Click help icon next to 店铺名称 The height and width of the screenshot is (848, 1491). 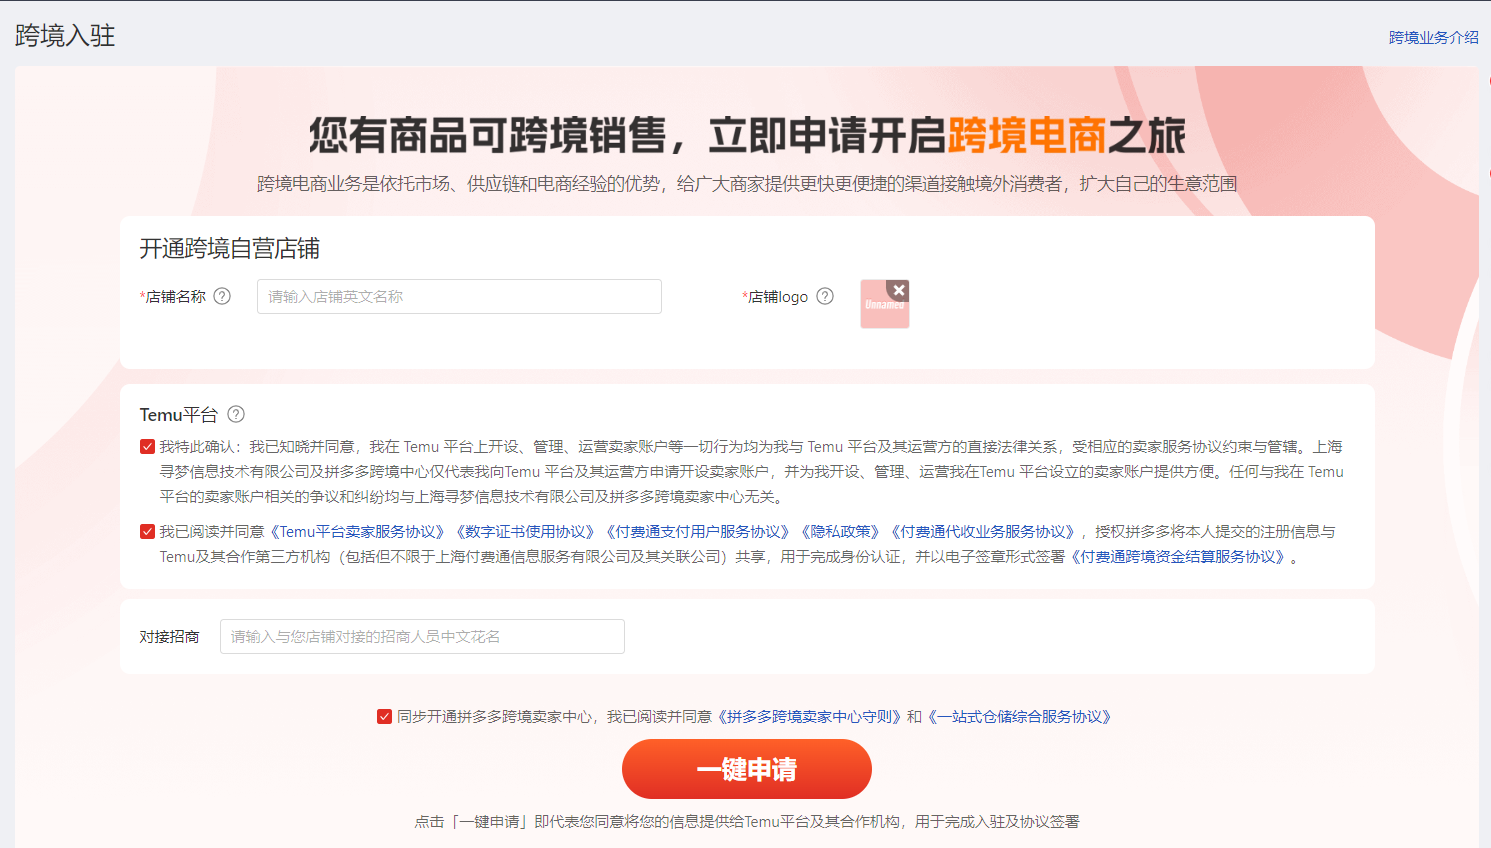[x=222, y=296]
